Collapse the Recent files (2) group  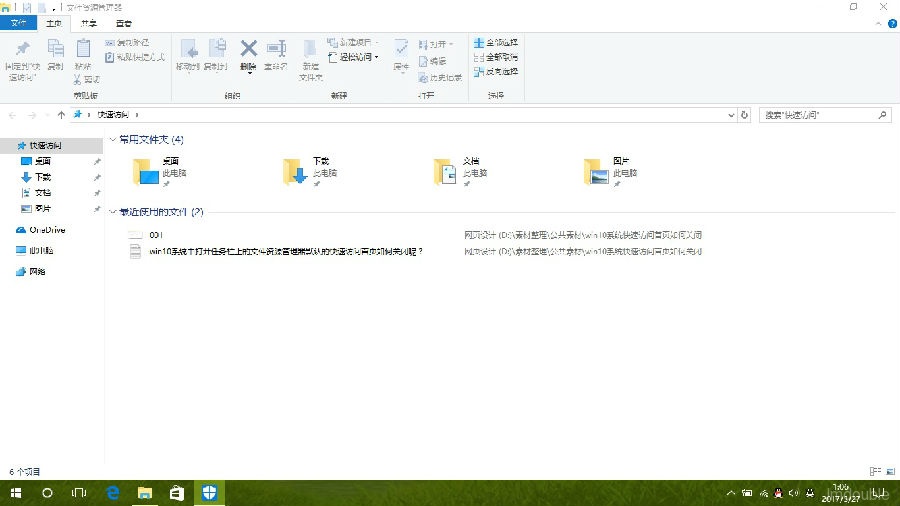[x=113, y=212]
